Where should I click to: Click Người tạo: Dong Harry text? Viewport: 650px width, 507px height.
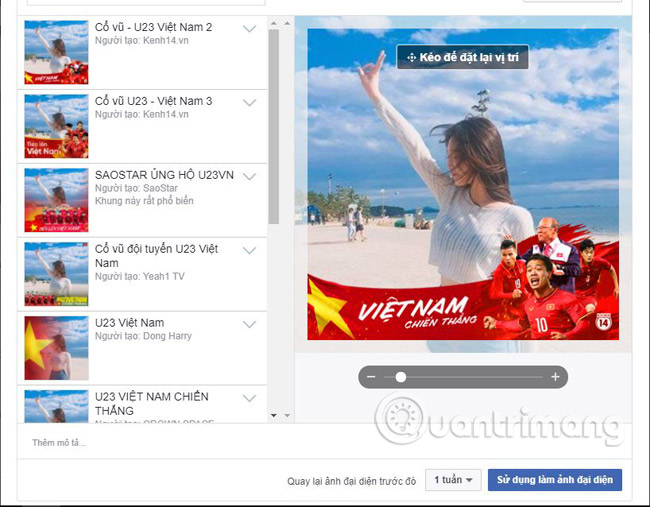[143, 336]
